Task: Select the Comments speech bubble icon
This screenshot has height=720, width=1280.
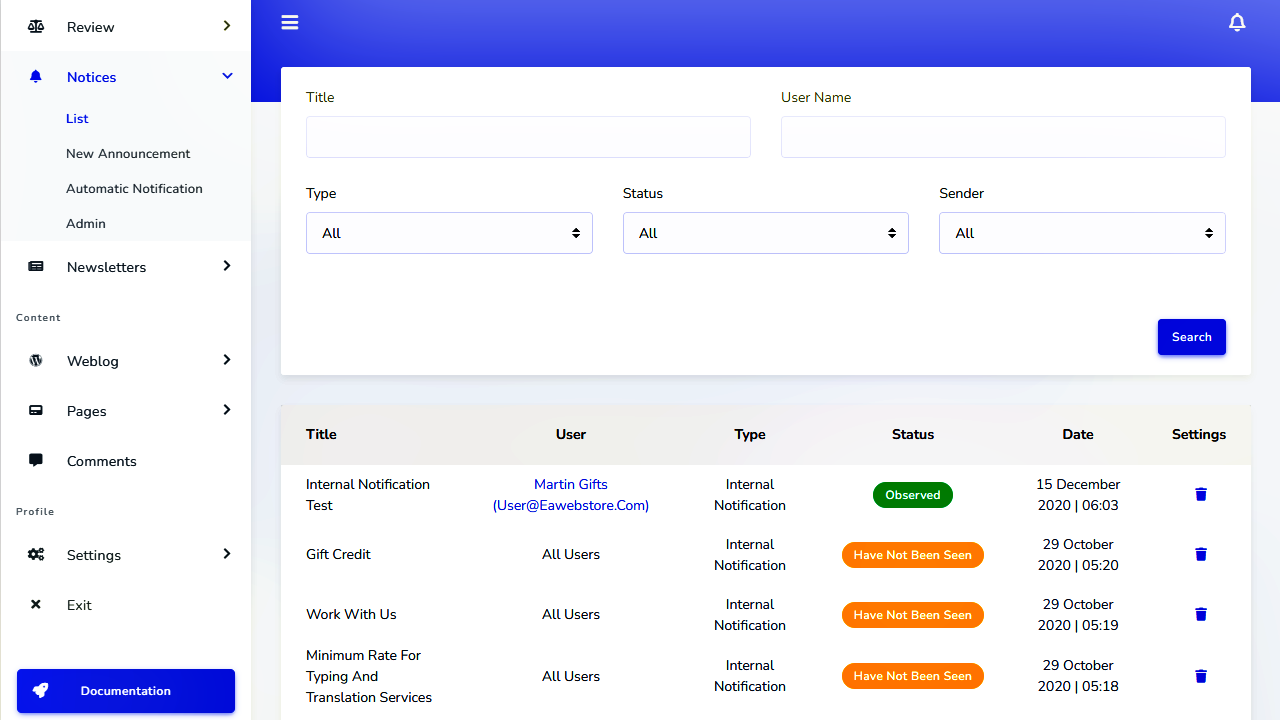Action: pos(36,461)
